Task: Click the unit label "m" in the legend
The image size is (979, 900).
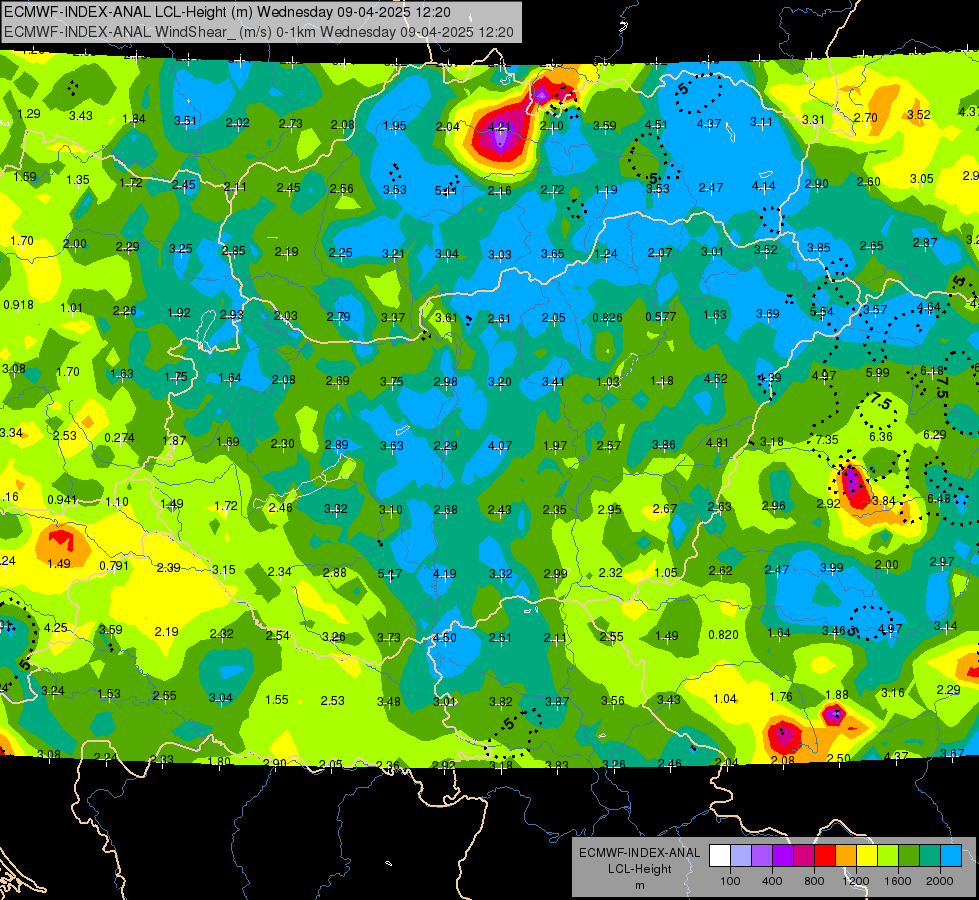Action: click(x=639, y=885)
